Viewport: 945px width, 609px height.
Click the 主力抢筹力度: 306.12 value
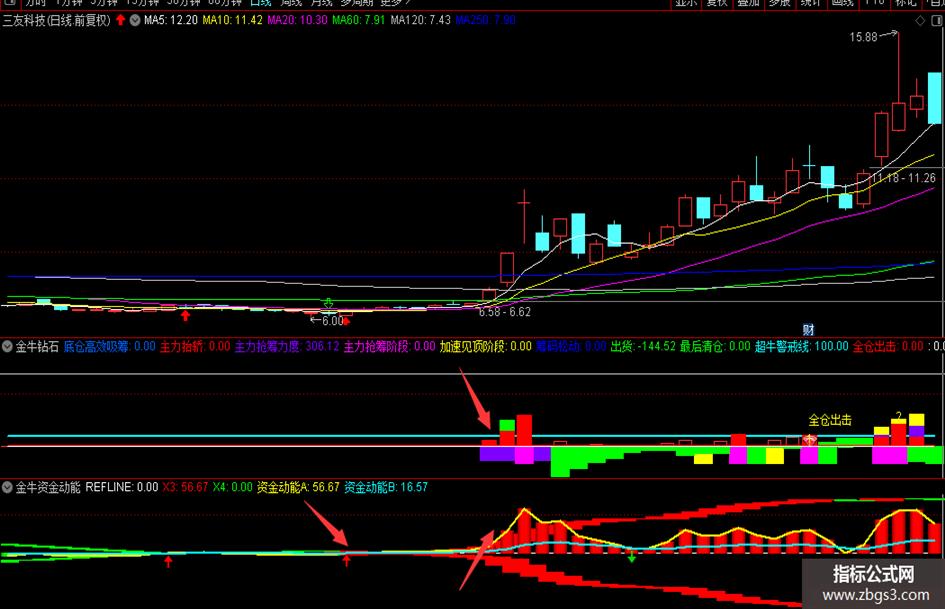pyautogui.click(x=287, y=346)
